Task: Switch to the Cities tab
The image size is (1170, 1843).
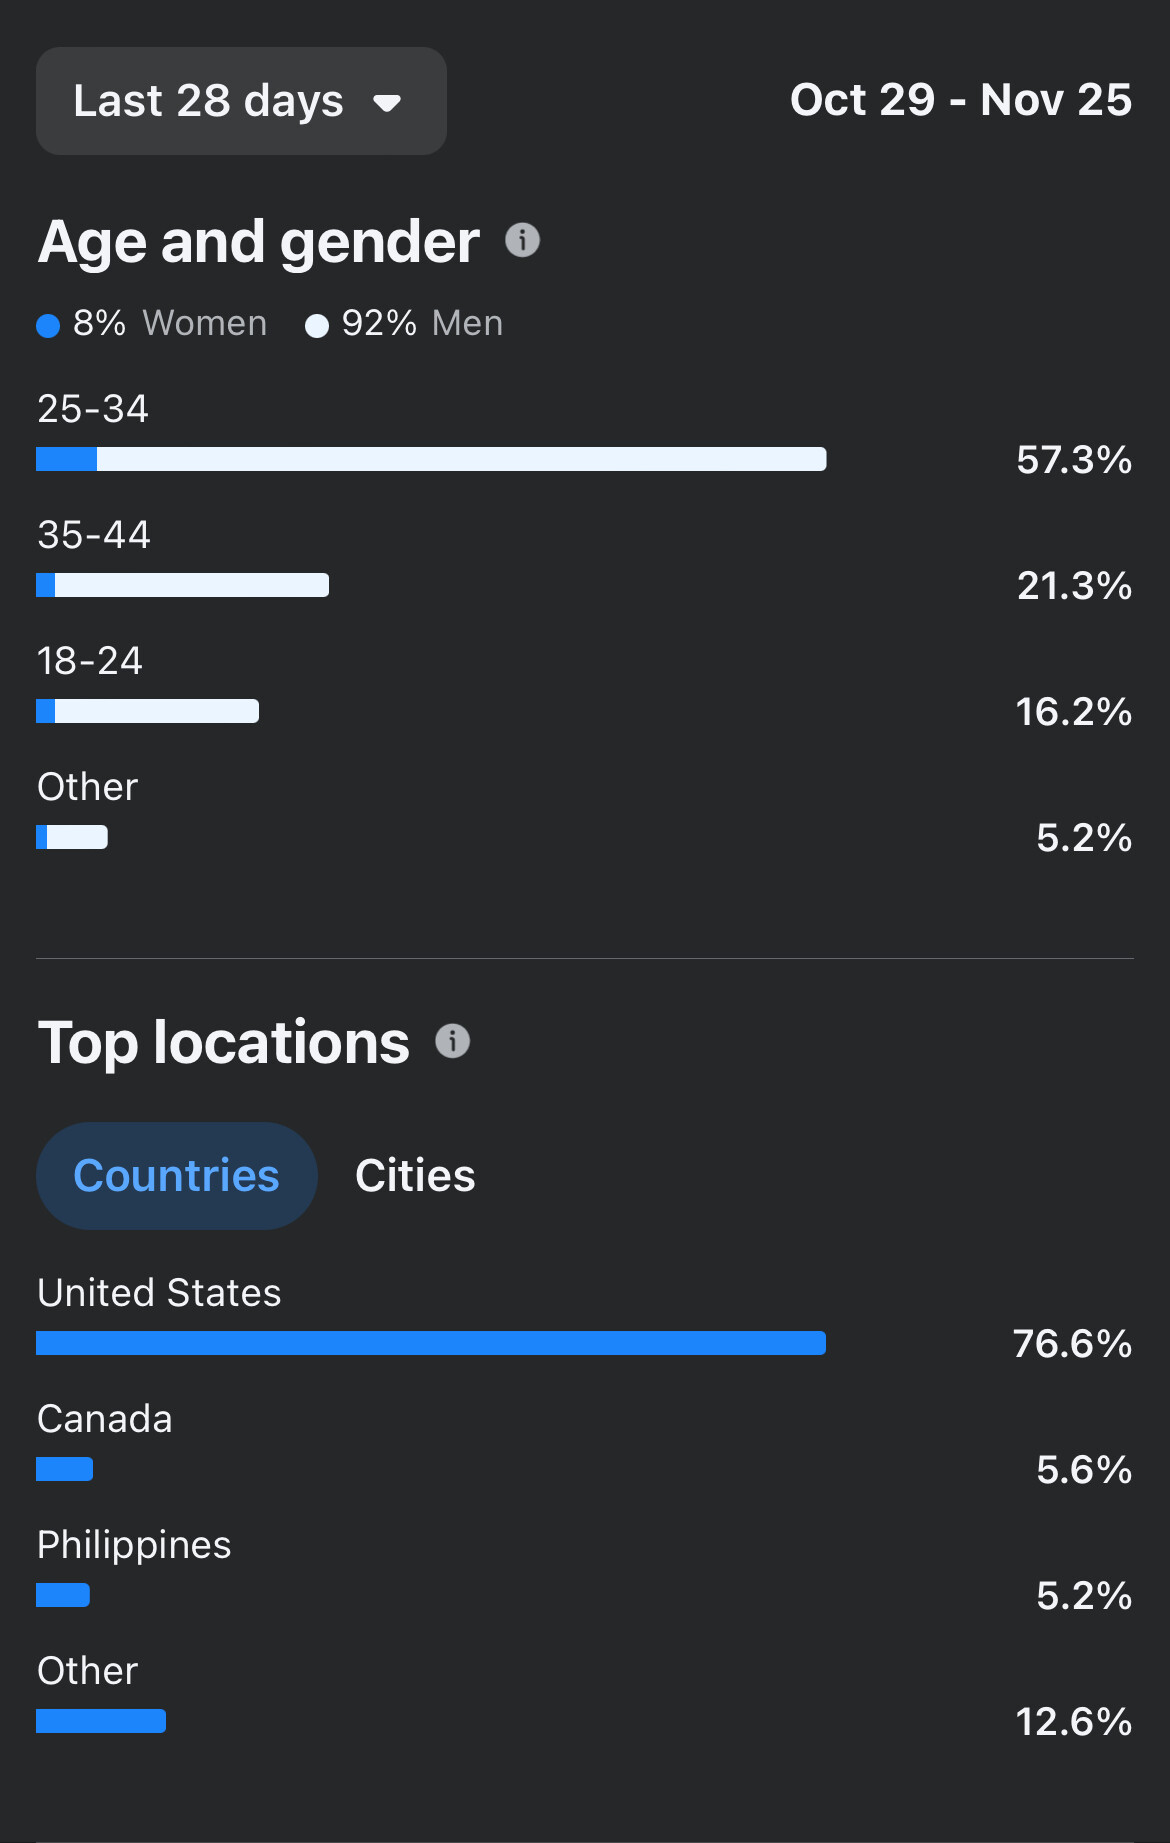Action: tap(415, 1176)
